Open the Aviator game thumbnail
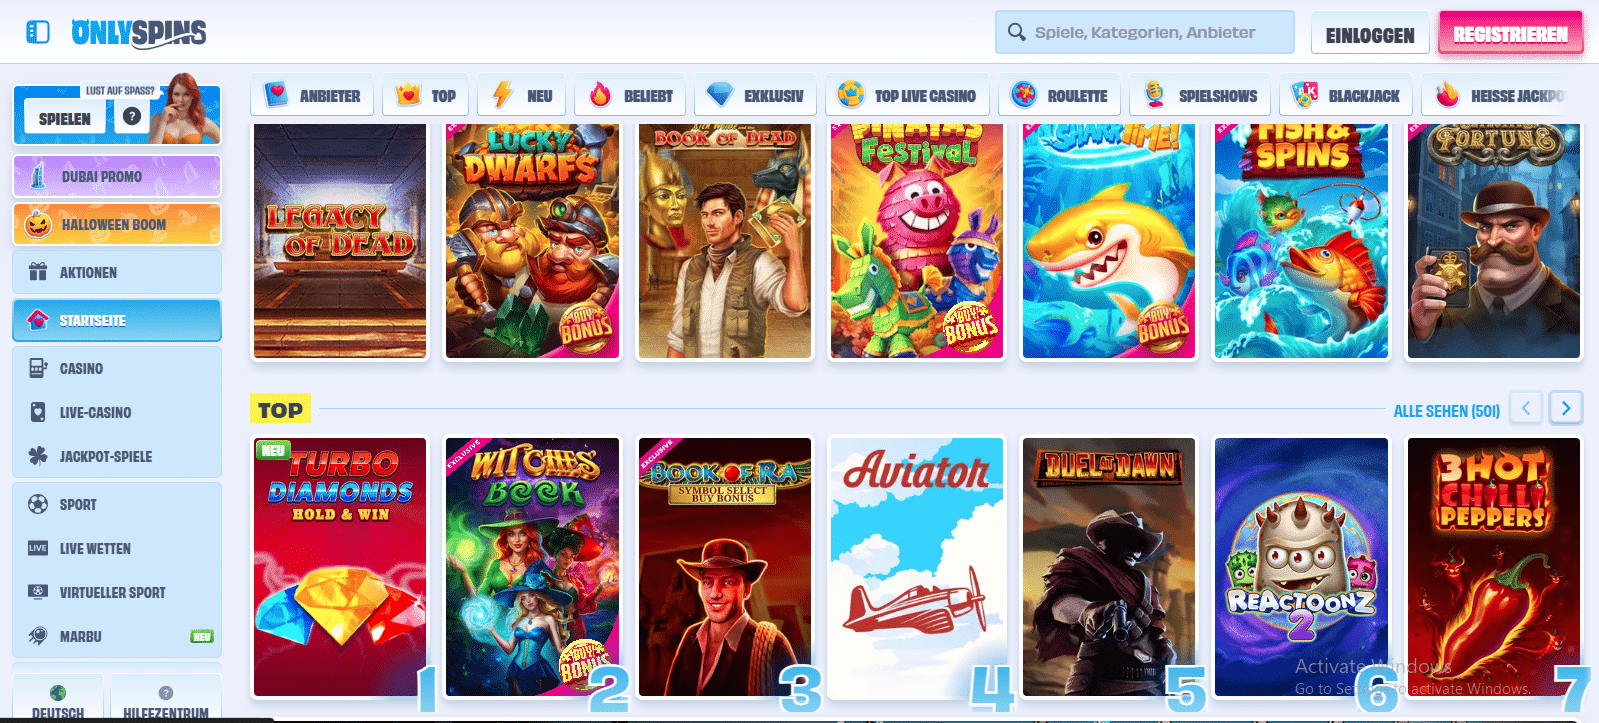The height and width of the screenshot is (723, 1599). point(916,567)
